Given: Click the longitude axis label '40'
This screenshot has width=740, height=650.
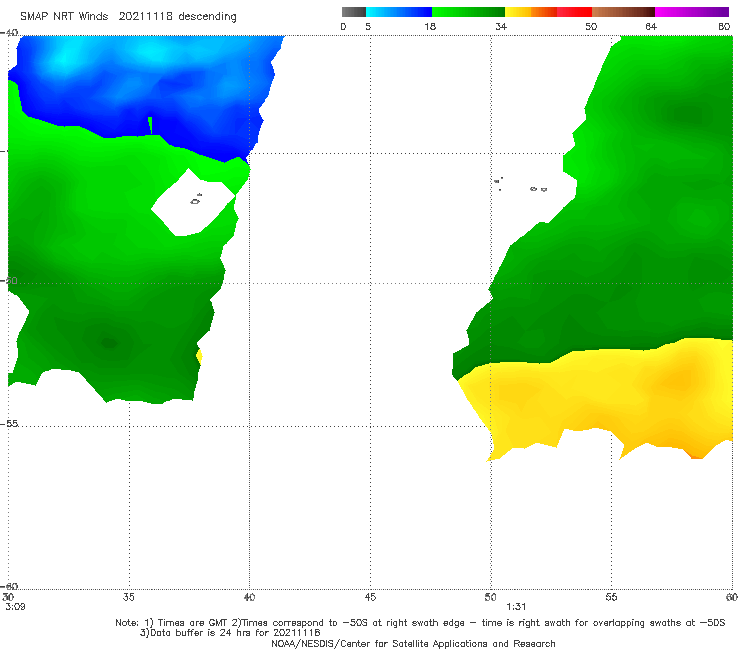Looking at the screenshot, I should 249,597.
